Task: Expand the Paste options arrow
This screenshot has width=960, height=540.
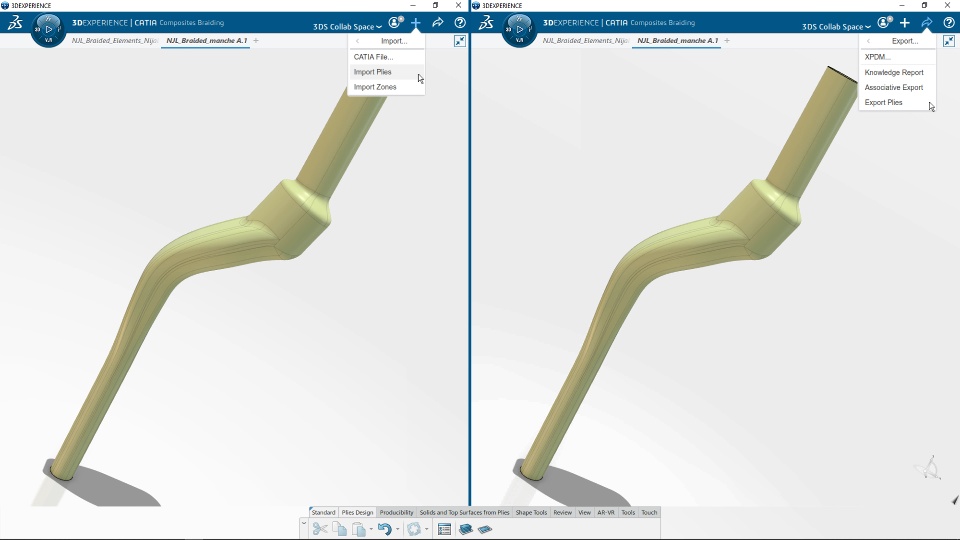Action: point(371,530)
